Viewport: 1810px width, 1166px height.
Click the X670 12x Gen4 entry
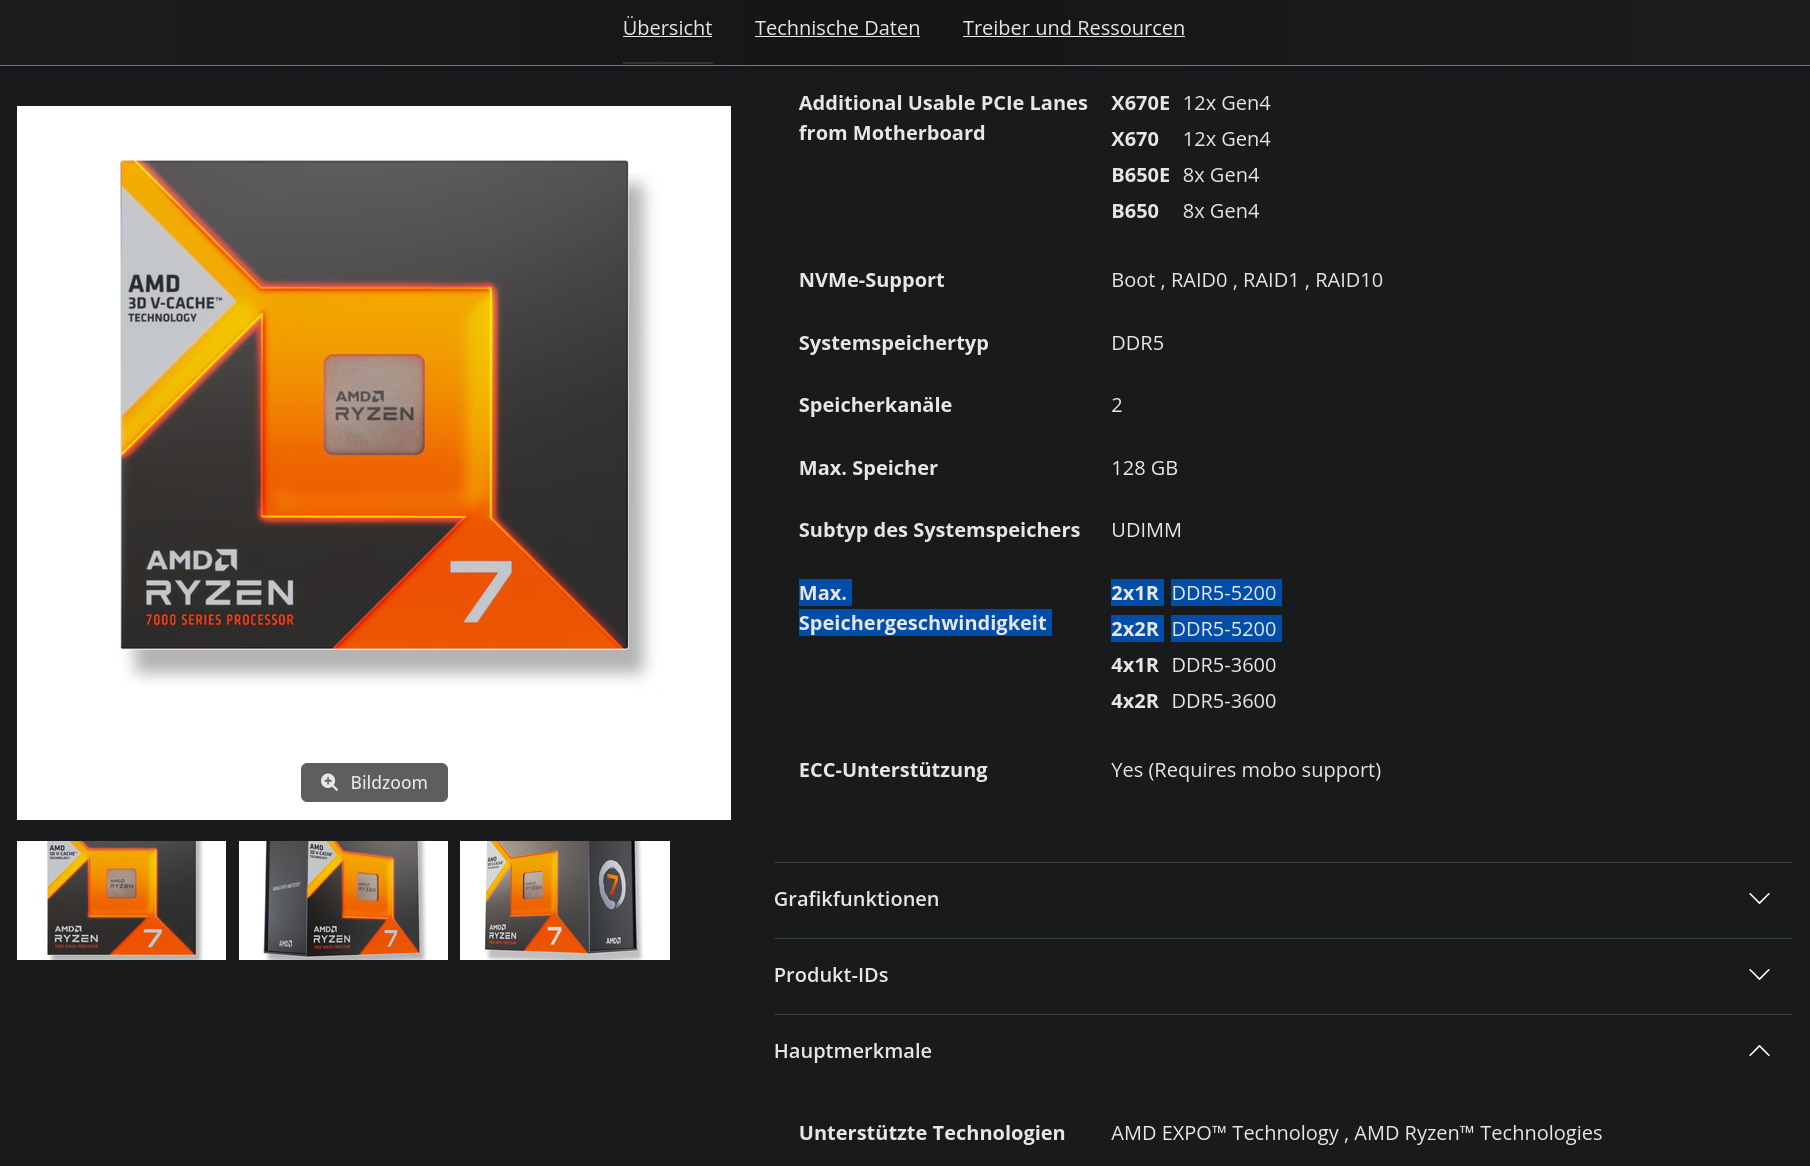pos(1191,139)
